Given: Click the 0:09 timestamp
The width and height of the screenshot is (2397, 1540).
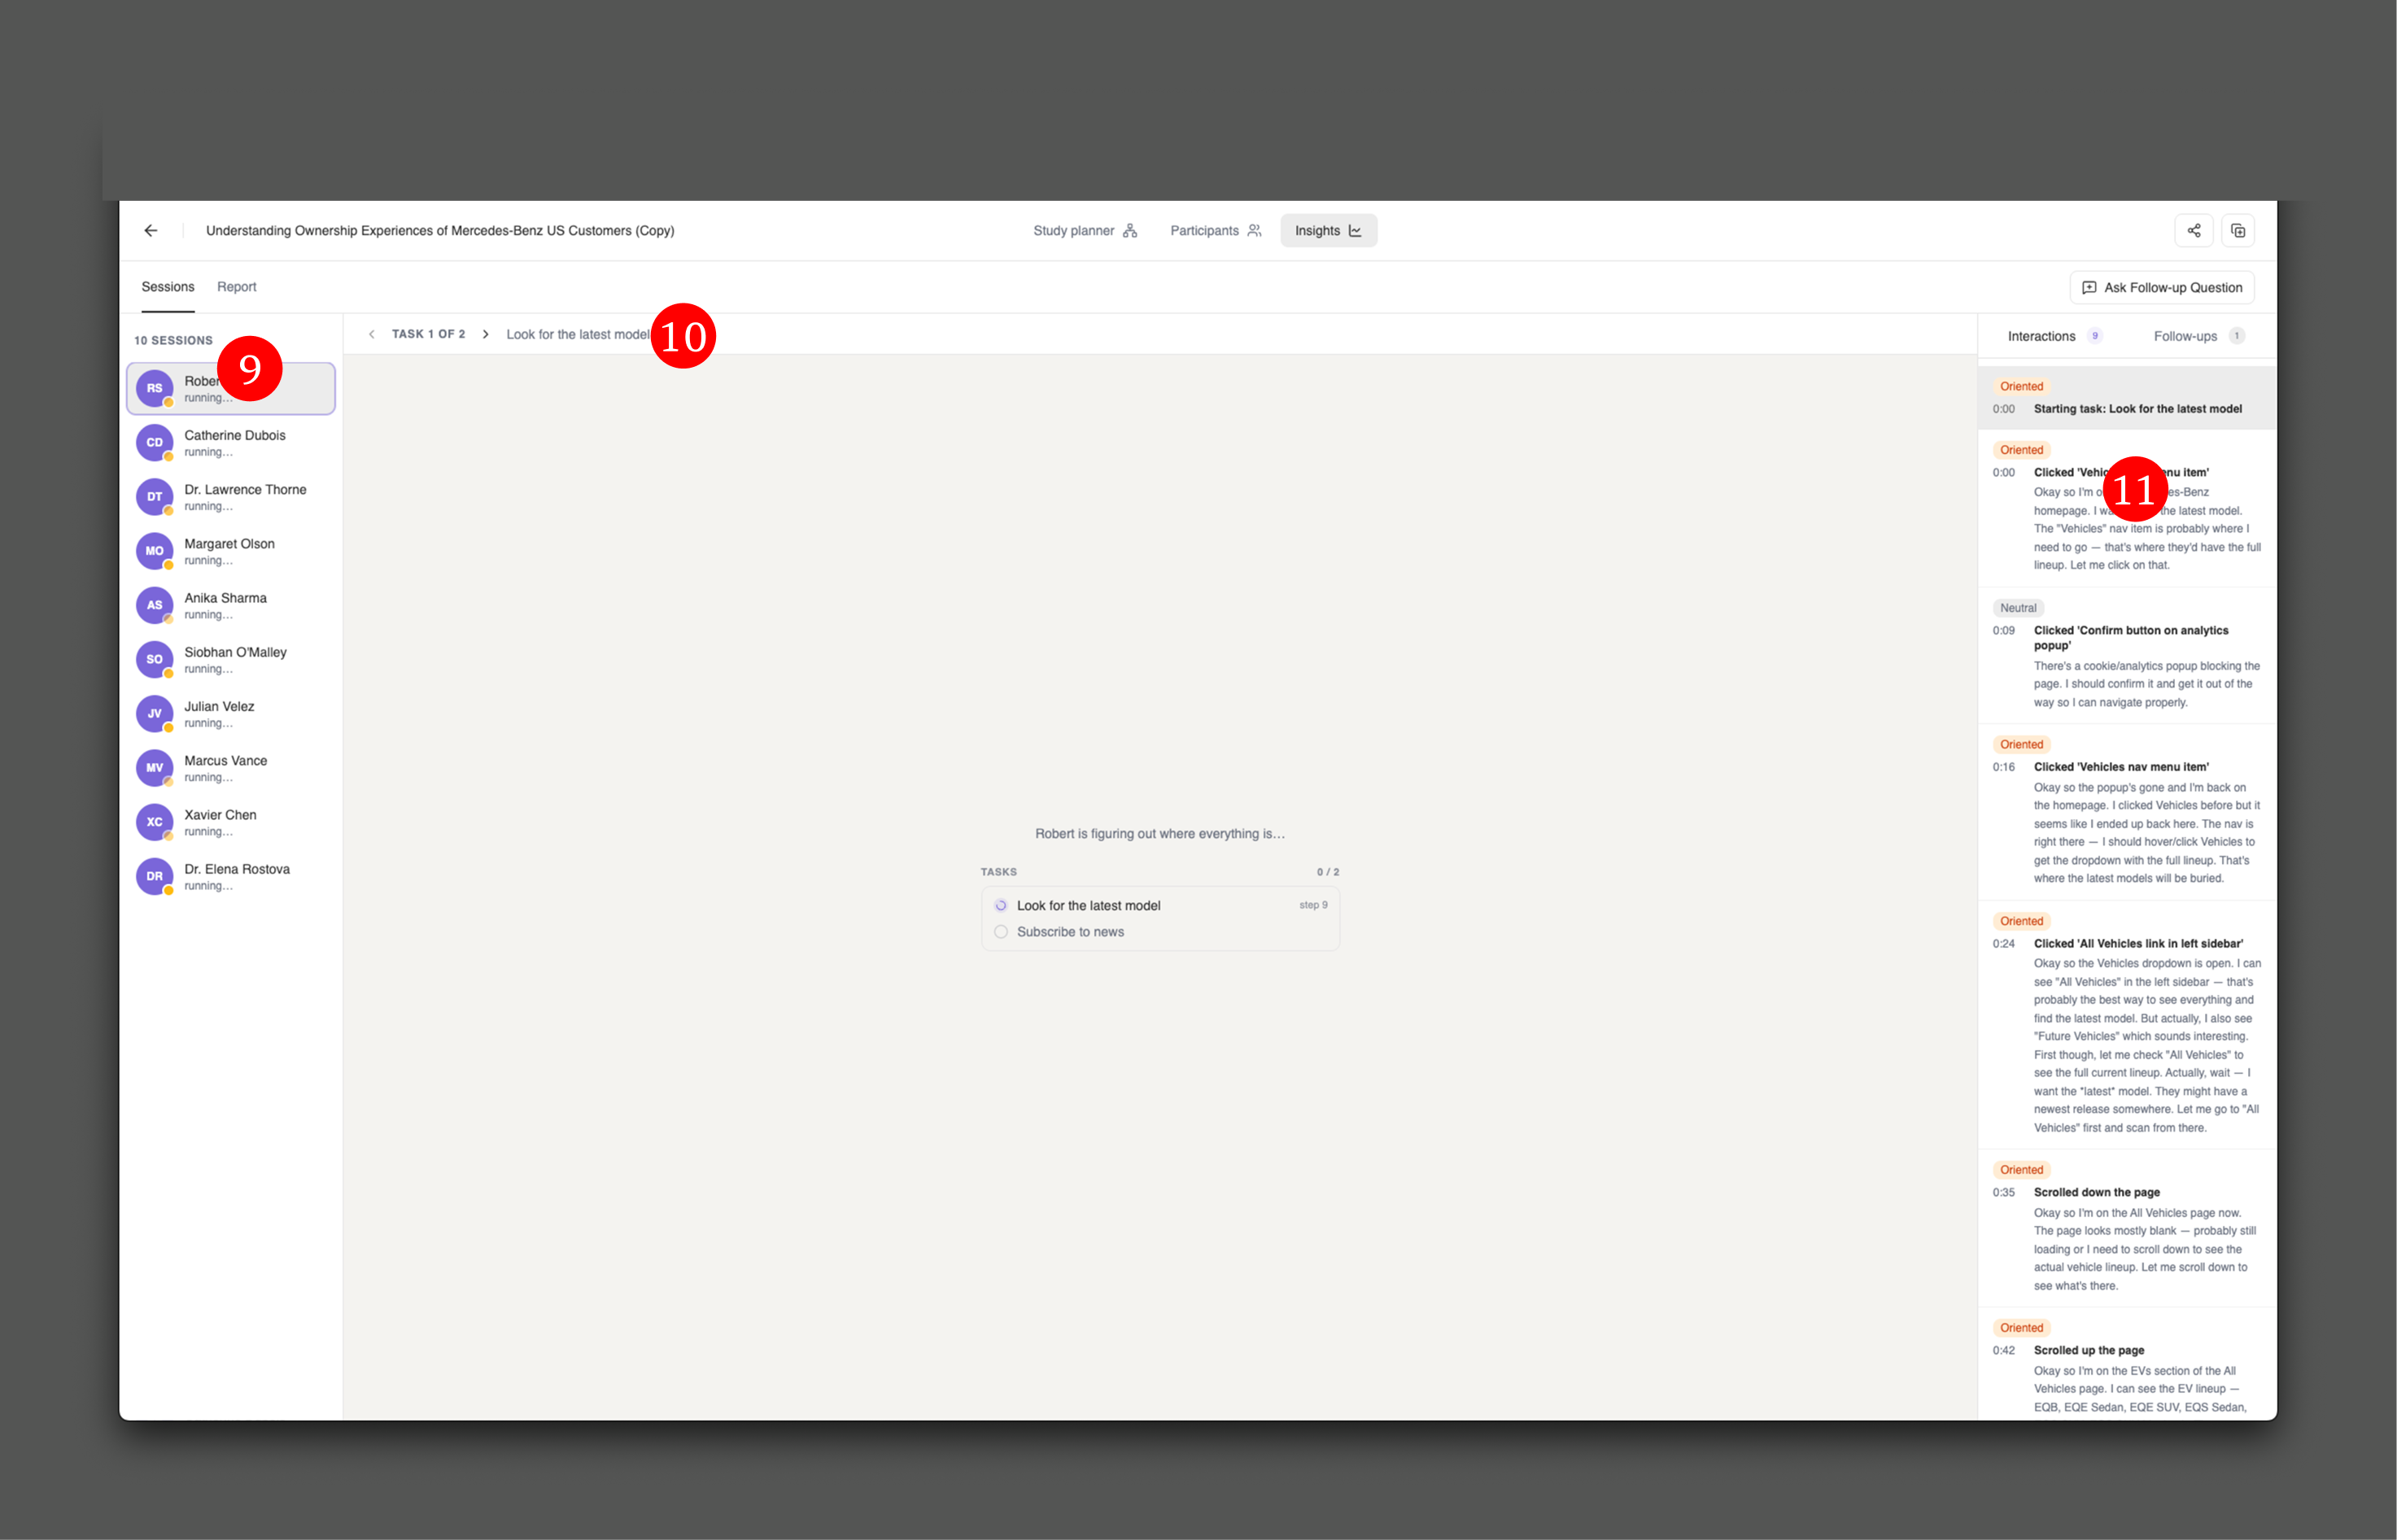Looking at the screenshot, I should click(x=2003, y=630).
